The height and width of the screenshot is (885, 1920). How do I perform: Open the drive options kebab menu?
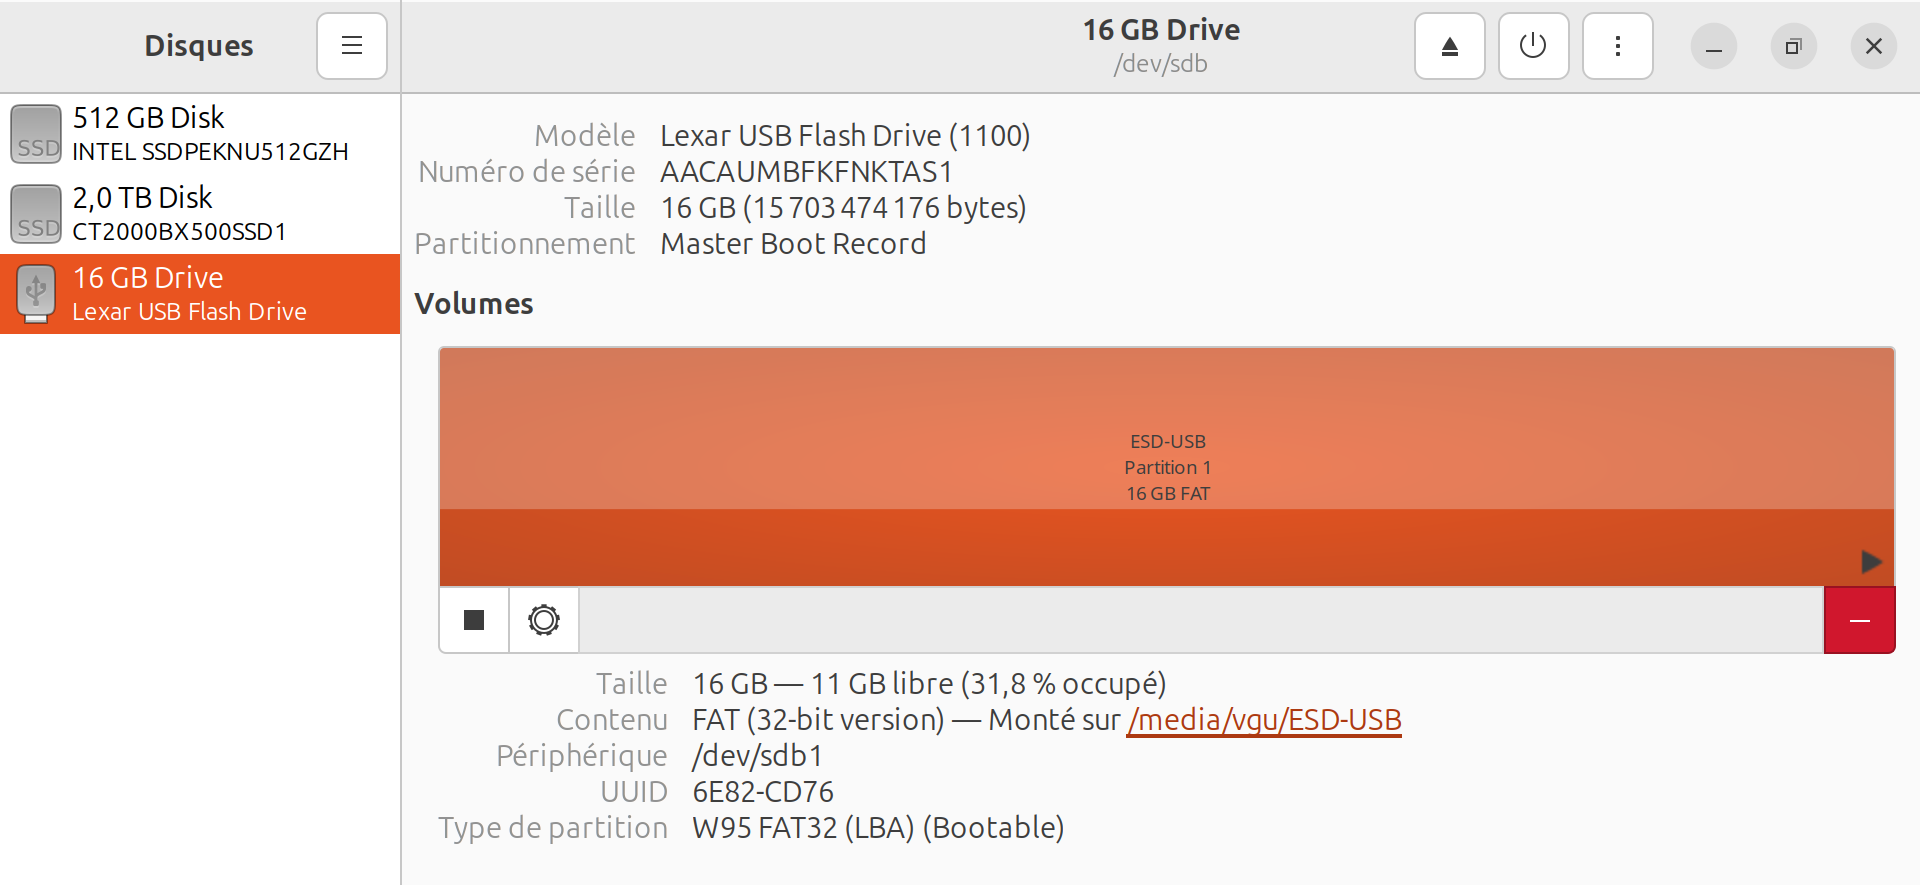pyautogui.click(x=1617, y=46)
